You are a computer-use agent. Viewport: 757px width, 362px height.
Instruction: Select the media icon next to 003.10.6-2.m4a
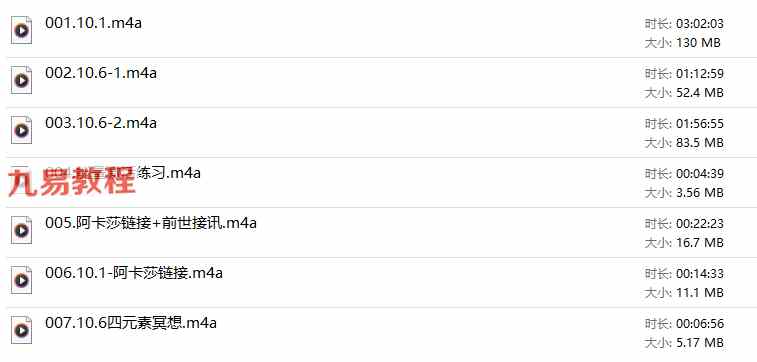(21, 130)
